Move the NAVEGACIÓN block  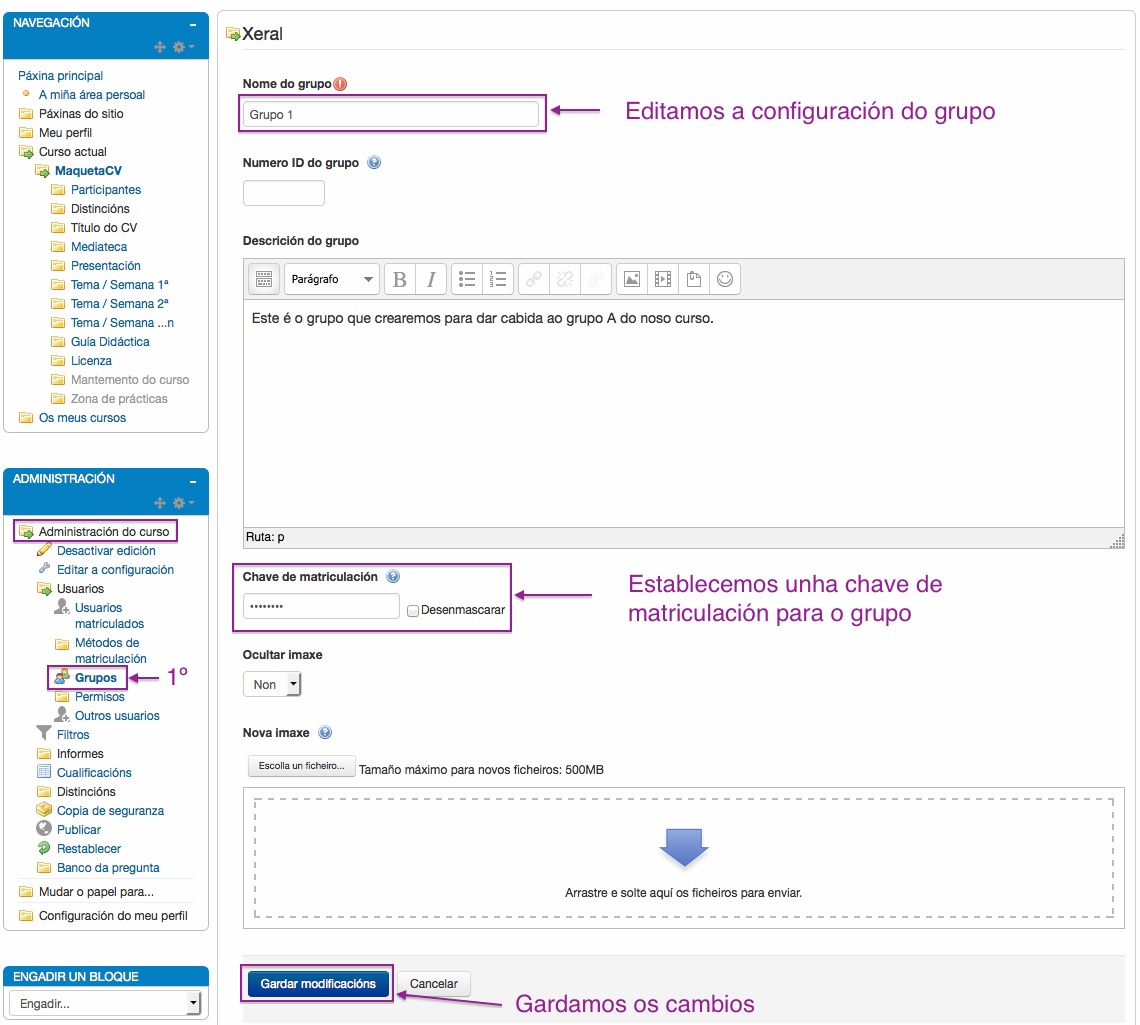click(x=159, y=46)
